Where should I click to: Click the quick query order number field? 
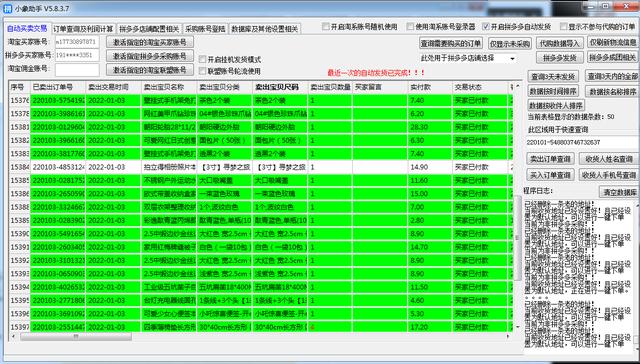coord(582,142)
